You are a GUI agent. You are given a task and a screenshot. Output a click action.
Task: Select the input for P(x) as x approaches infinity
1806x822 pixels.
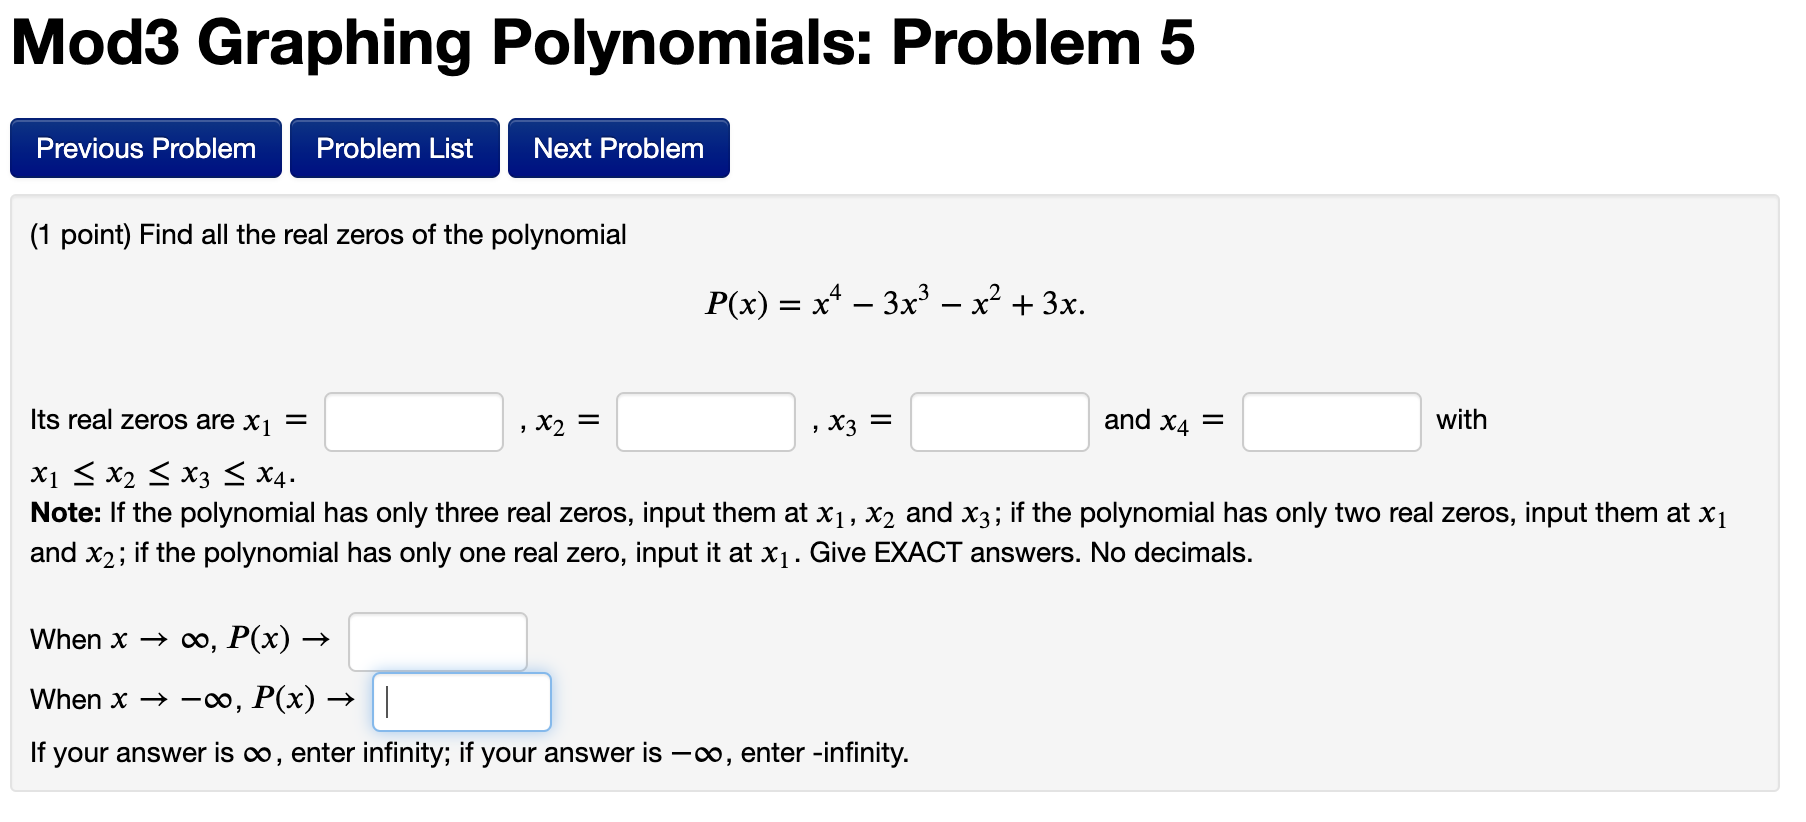pos(437,641)
